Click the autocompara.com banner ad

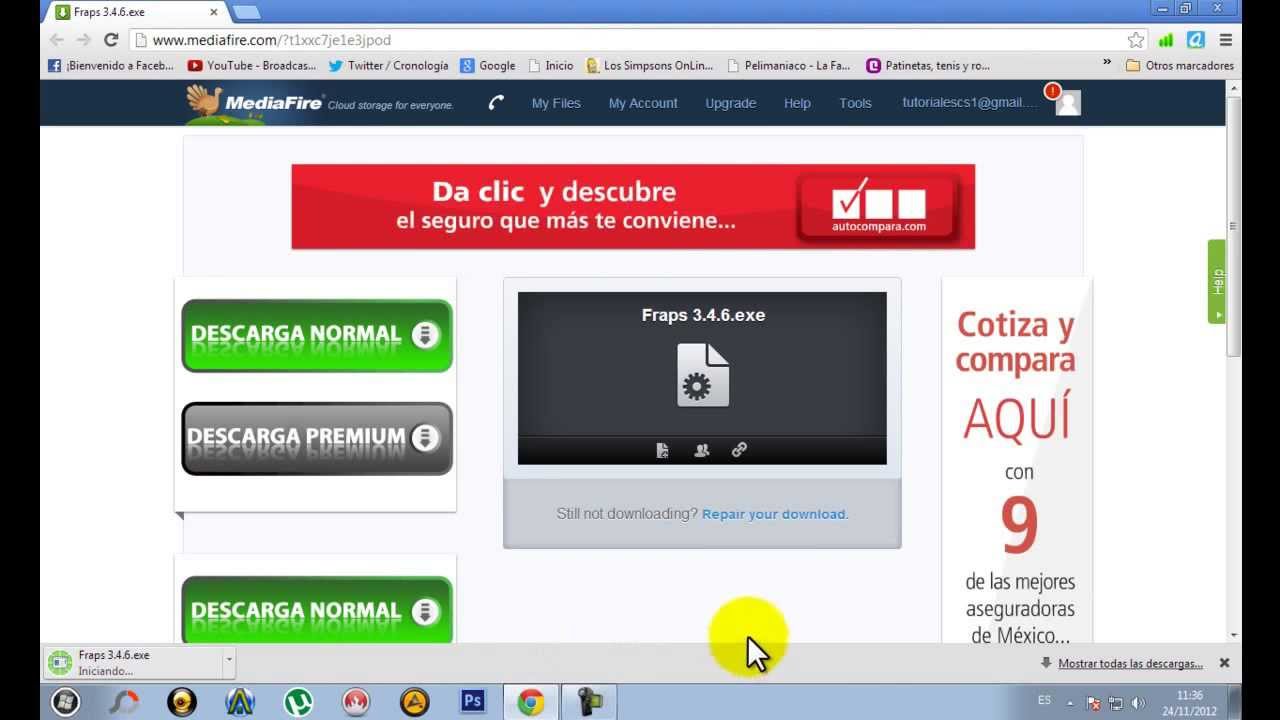[633, 207]
